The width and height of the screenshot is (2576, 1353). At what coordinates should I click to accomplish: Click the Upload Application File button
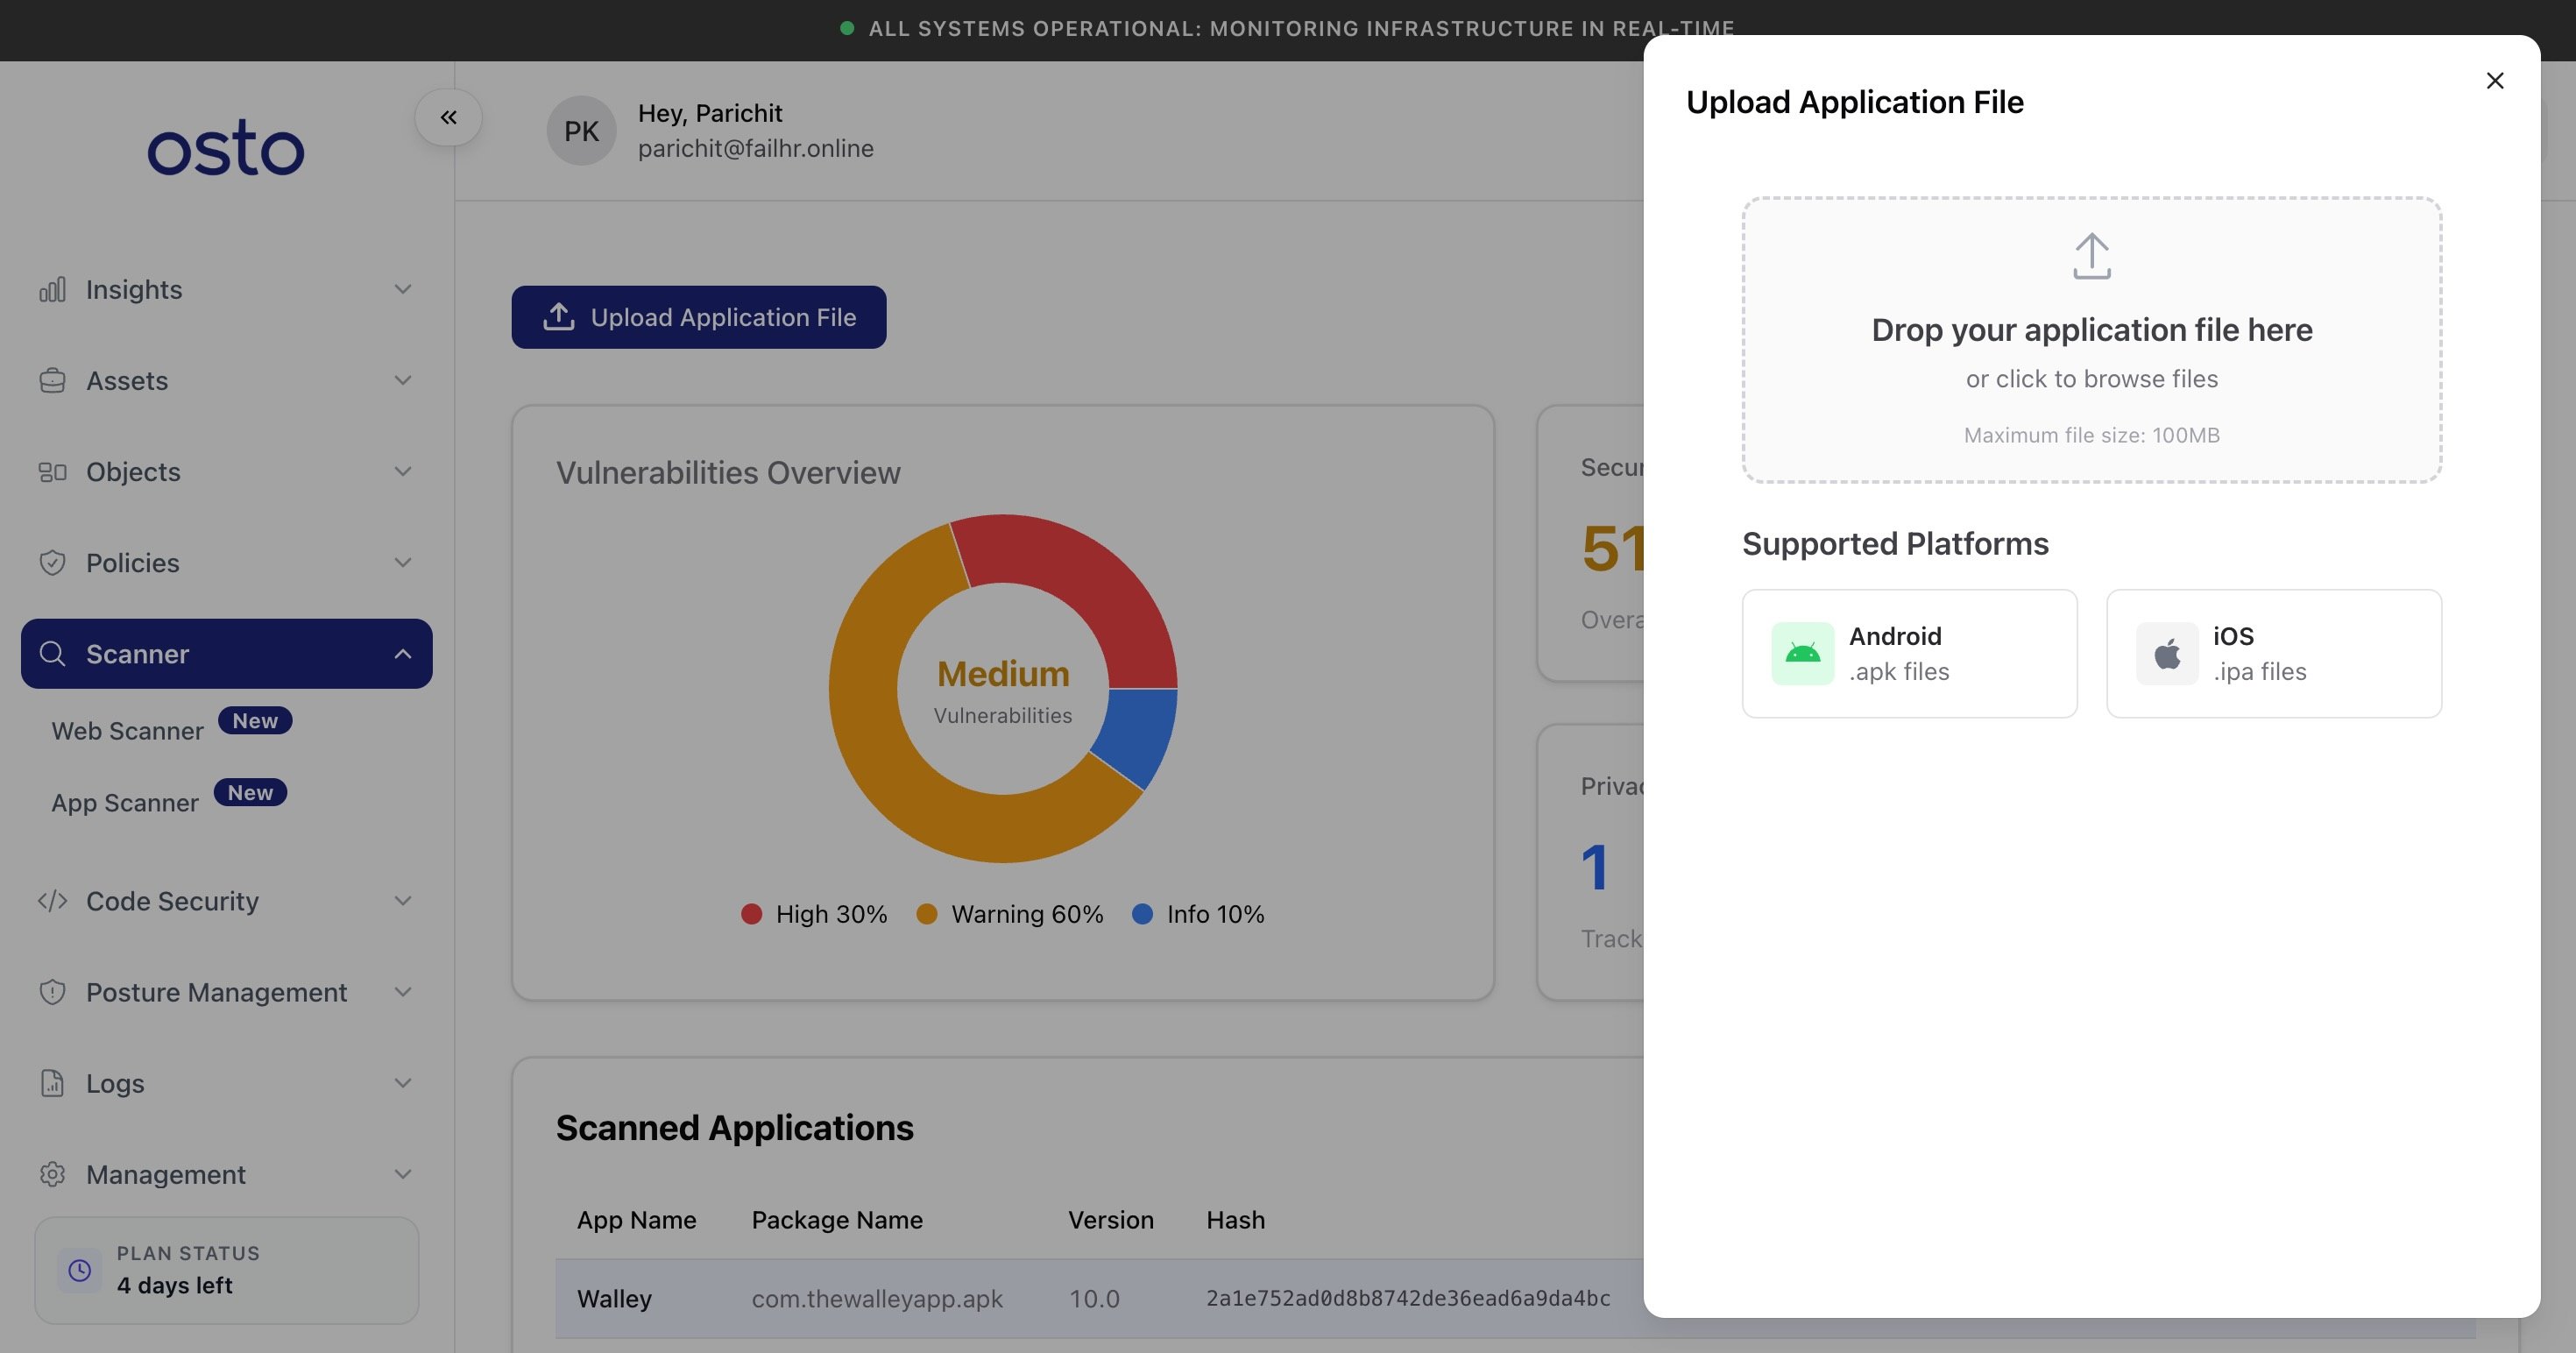[x=699, y=317]
